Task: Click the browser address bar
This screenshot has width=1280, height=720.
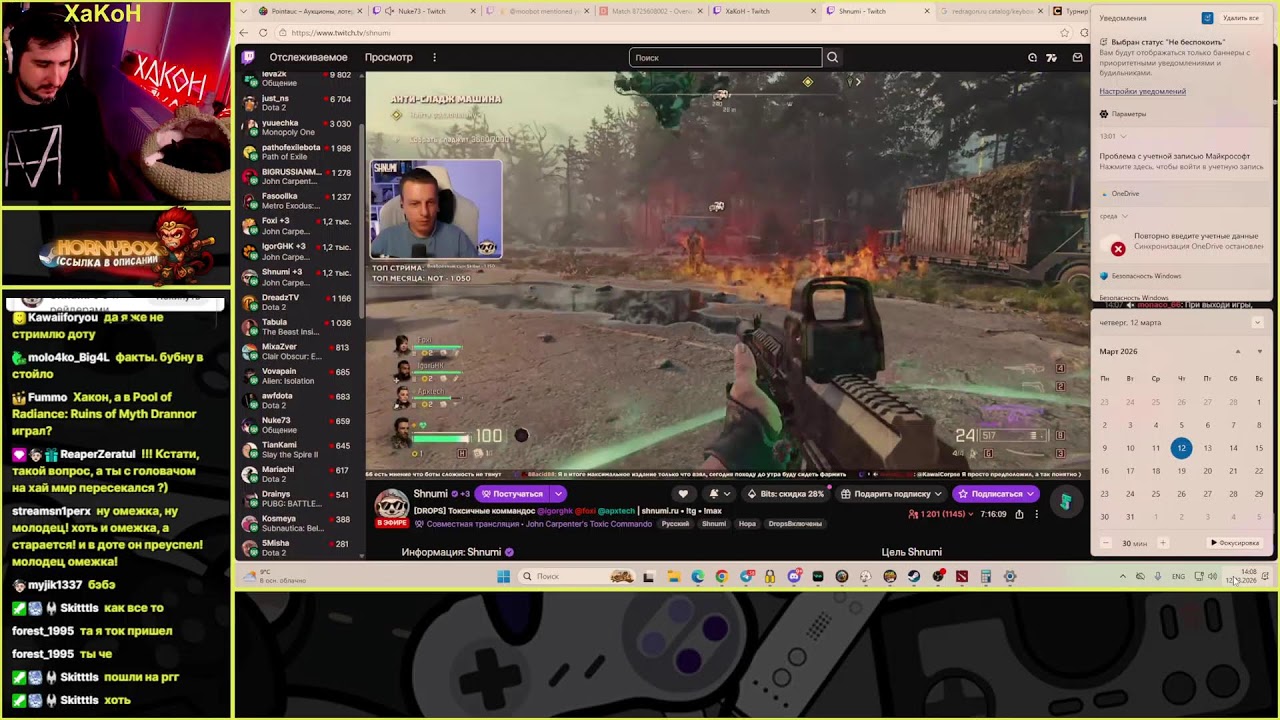Action: [668, 33]
